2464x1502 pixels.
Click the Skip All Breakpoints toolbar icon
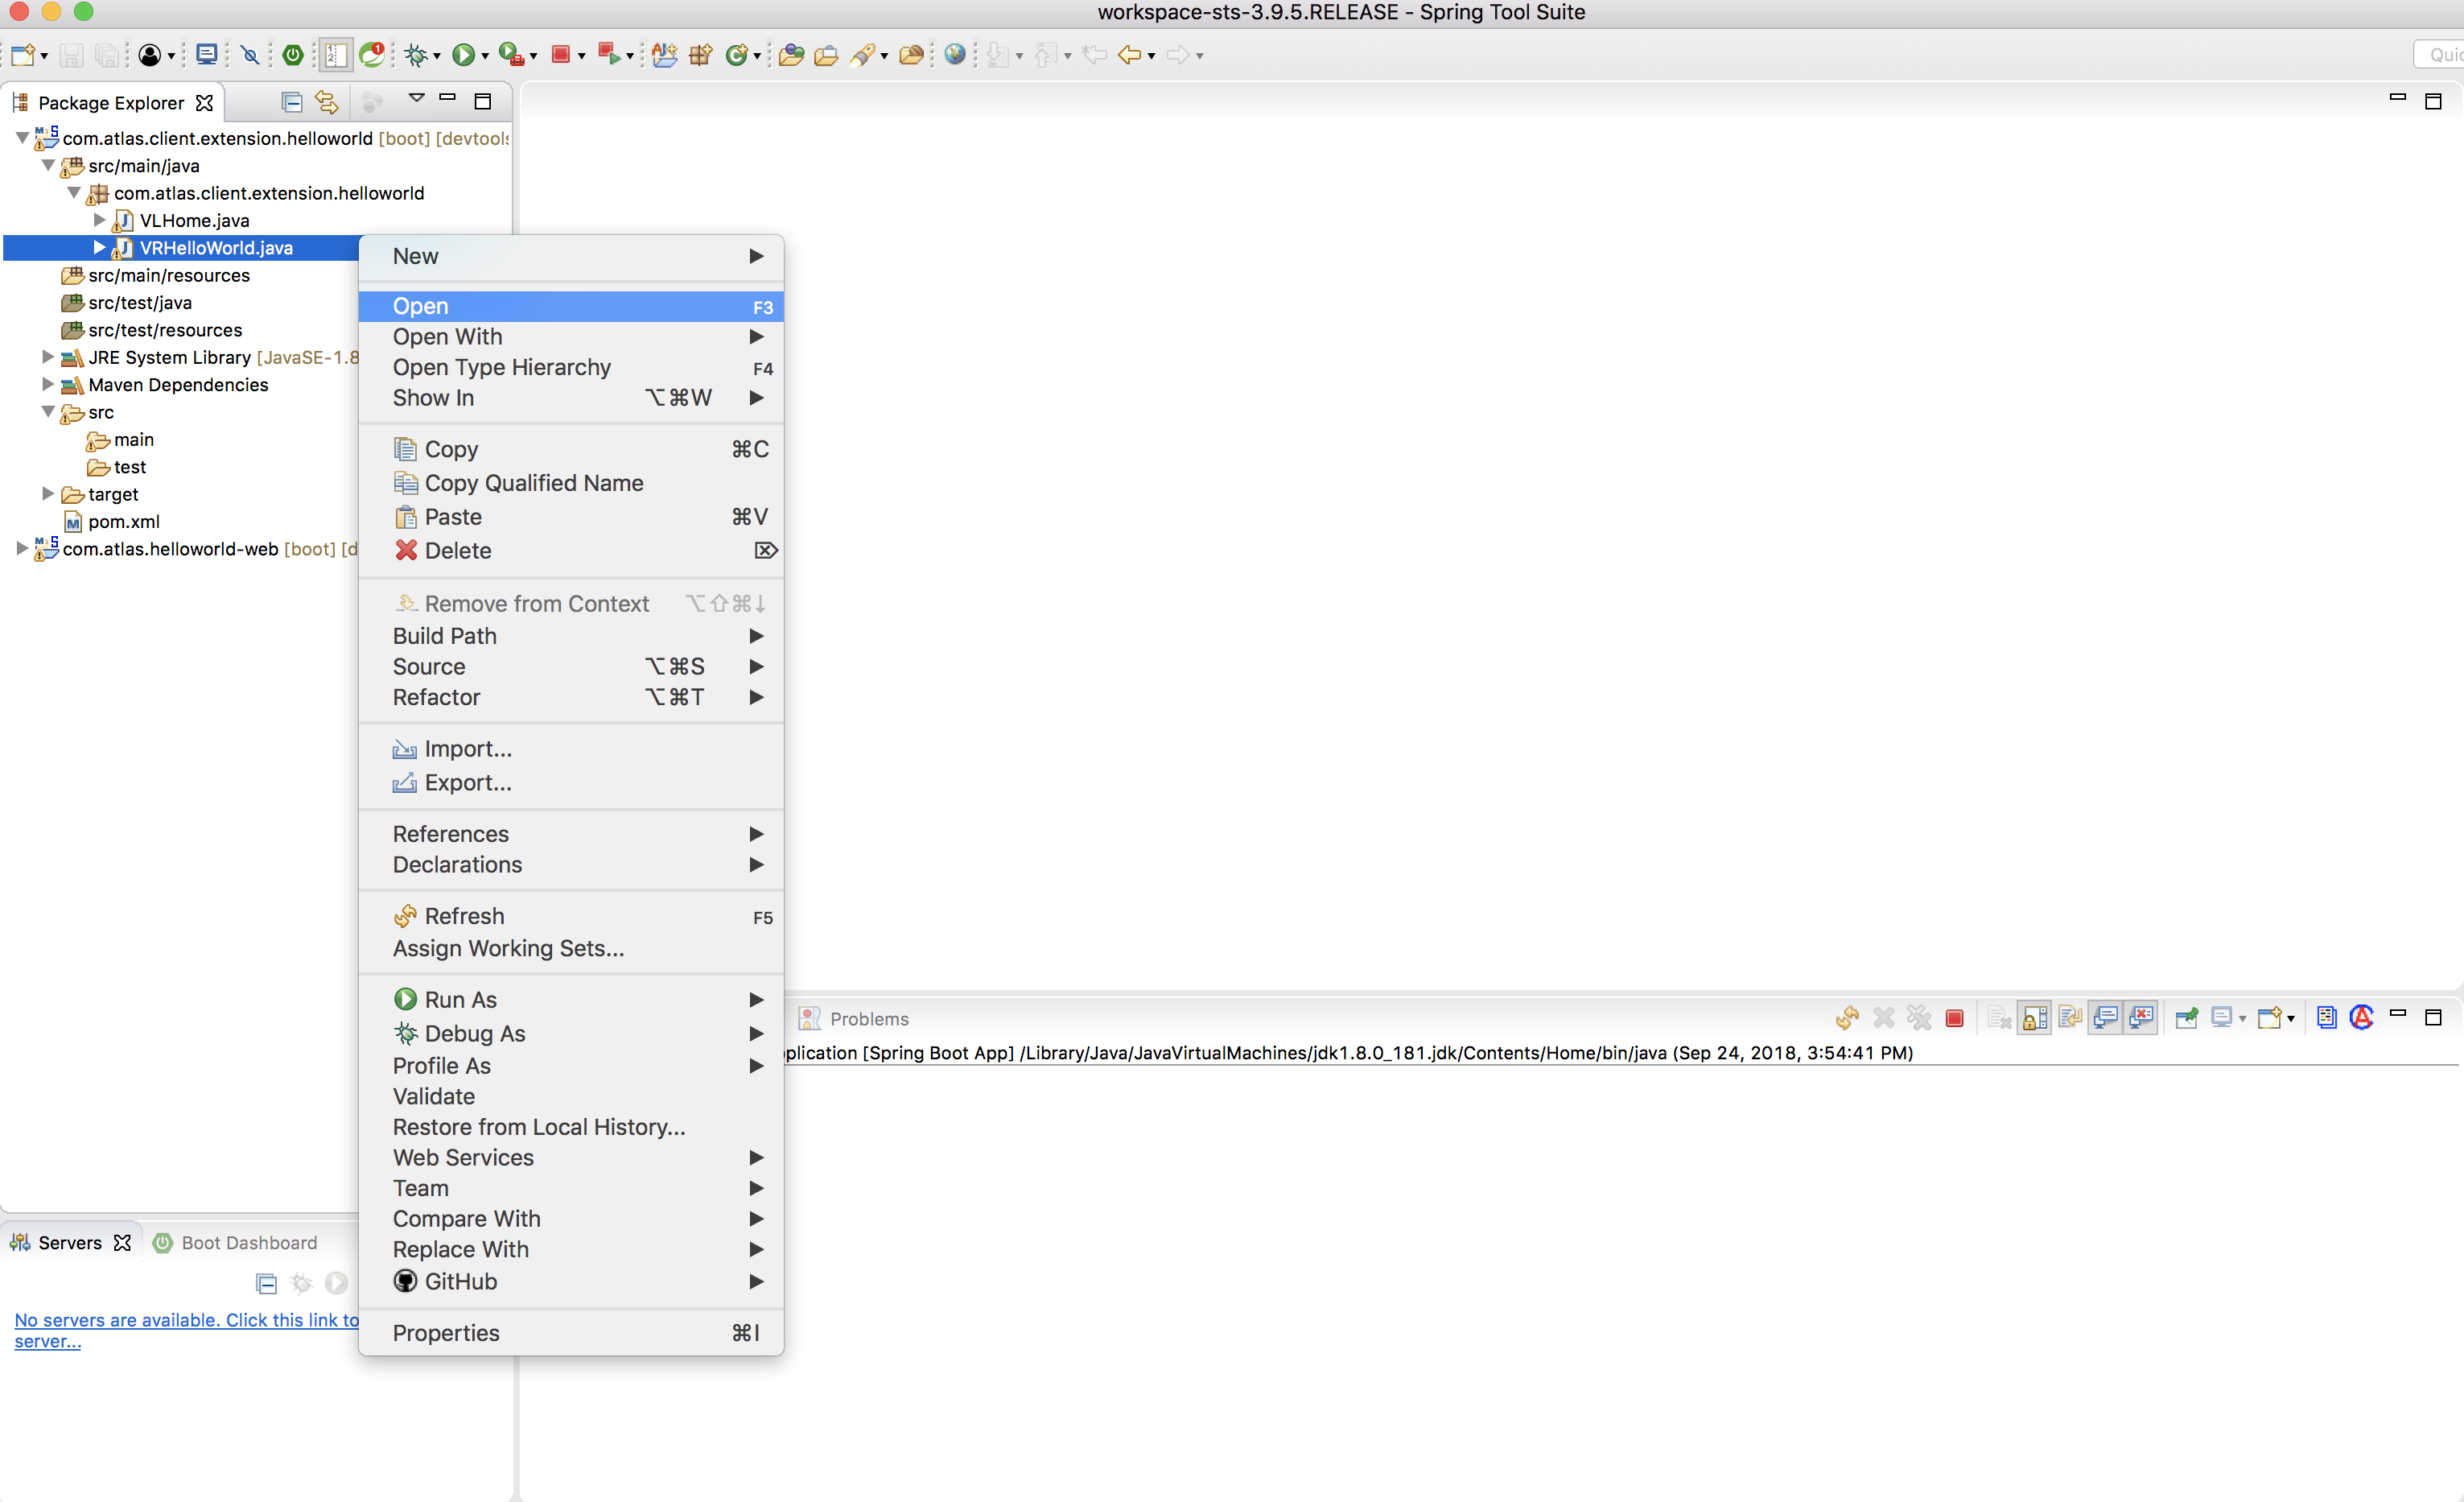[x=250, y=55]
